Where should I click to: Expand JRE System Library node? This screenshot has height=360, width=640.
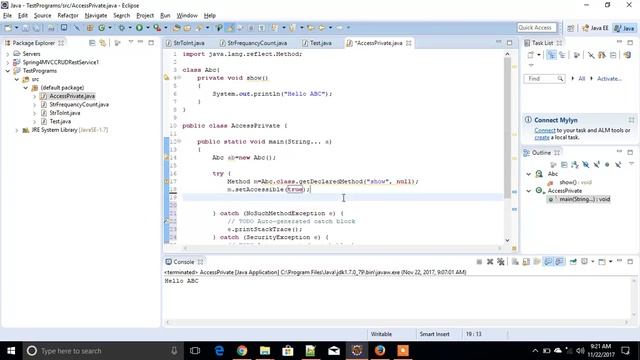(x=17, y=130)
